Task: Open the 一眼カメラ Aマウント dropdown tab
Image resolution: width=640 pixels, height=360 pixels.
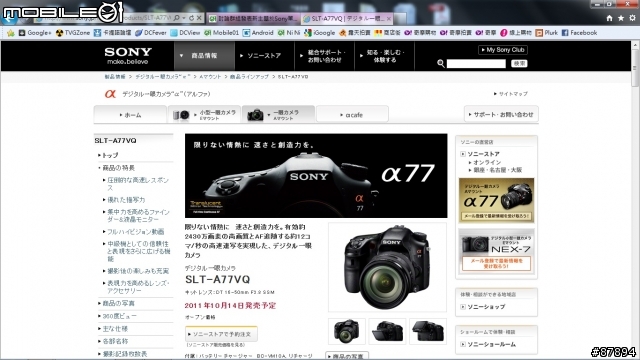Action: coord(278,114)
